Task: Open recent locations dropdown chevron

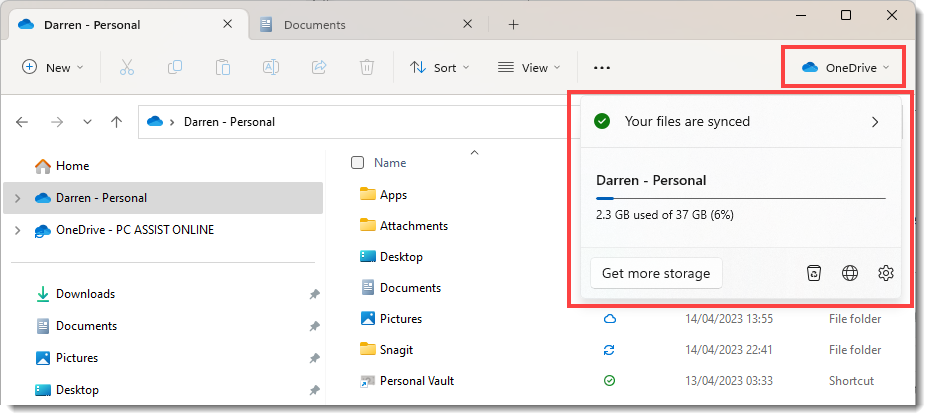Action: pyautogui.click(x=87, y=122)
